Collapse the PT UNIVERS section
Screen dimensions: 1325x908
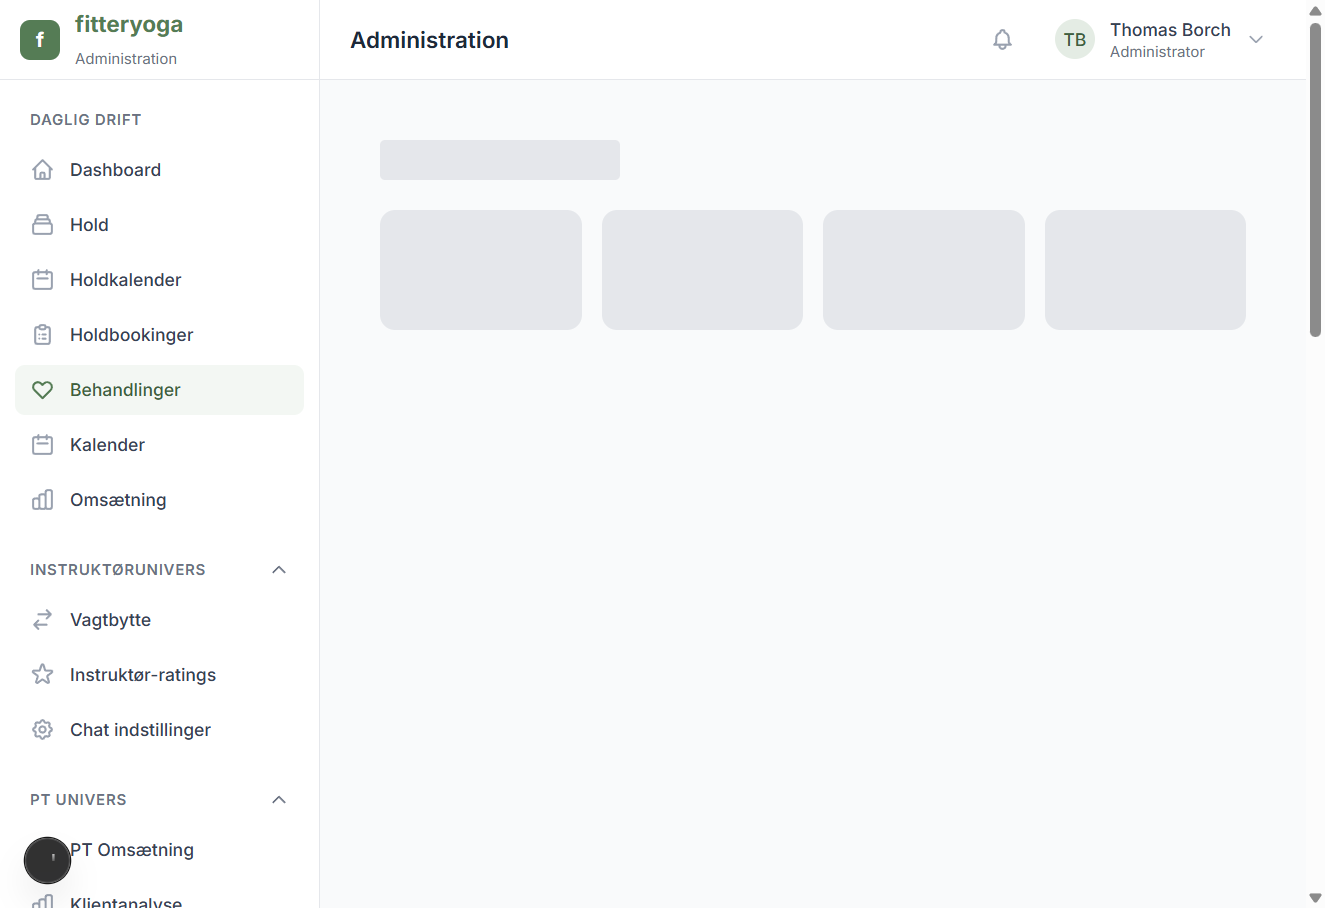[x=278, y=799]
